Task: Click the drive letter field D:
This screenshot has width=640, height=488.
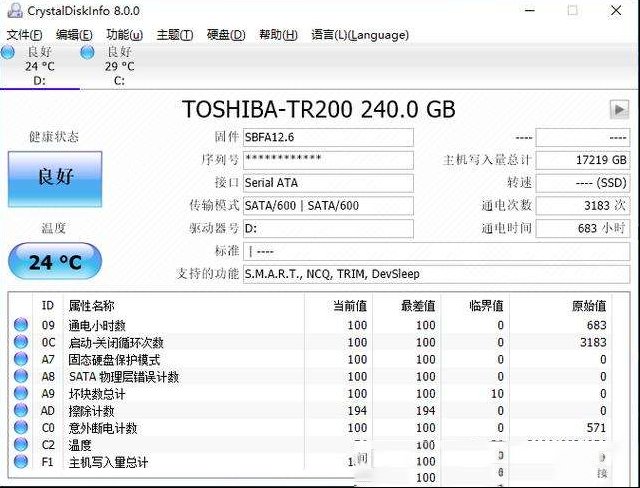Action: [328, 228]
